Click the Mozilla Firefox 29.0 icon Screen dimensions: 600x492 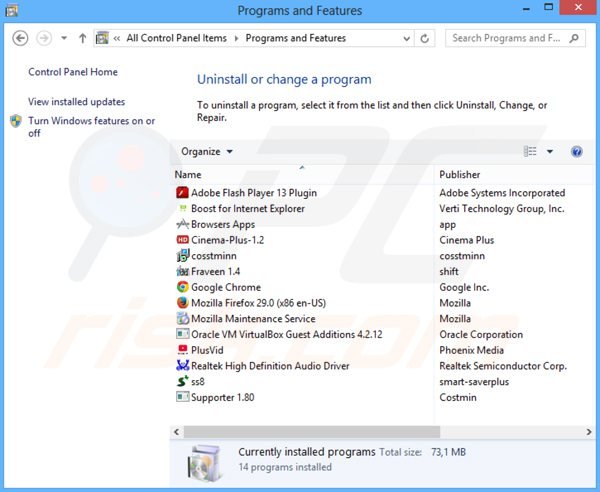tap(183, 303)
